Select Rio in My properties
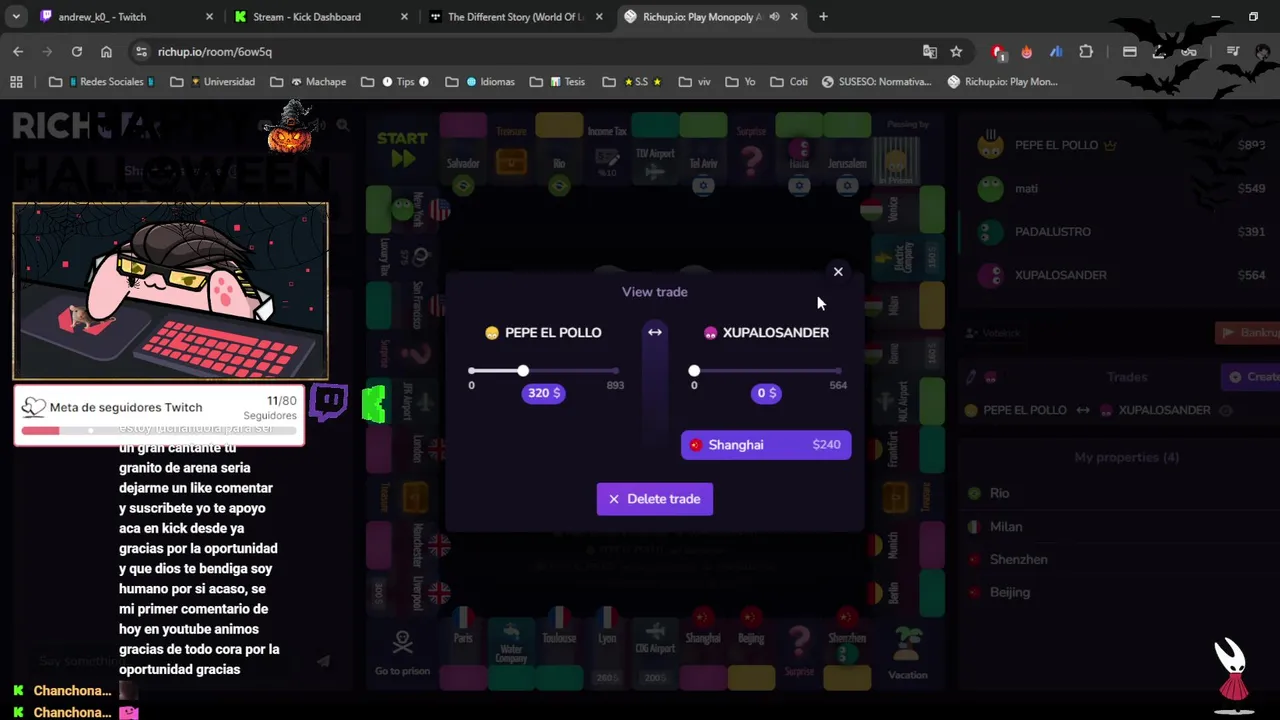Screen dimensions: 1280x720 pos(1116,493)
